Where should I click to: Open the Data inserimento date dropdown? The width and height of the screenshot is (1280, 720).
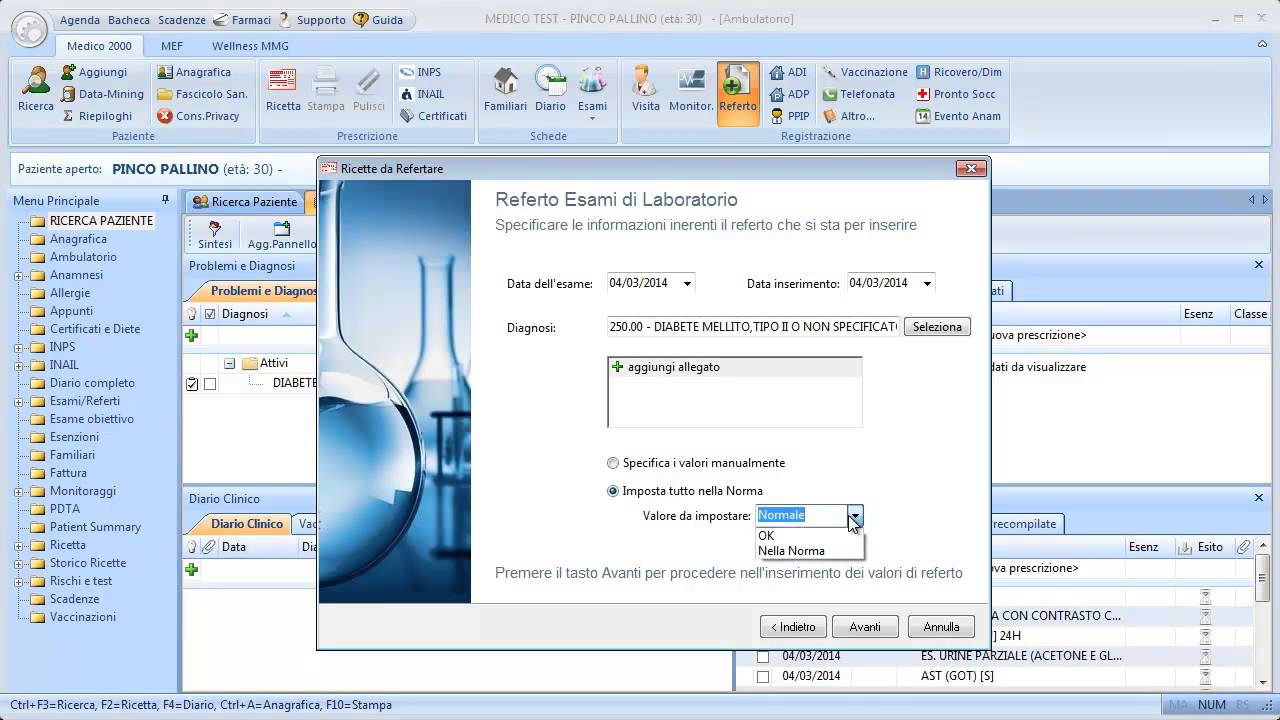(927, 284)
